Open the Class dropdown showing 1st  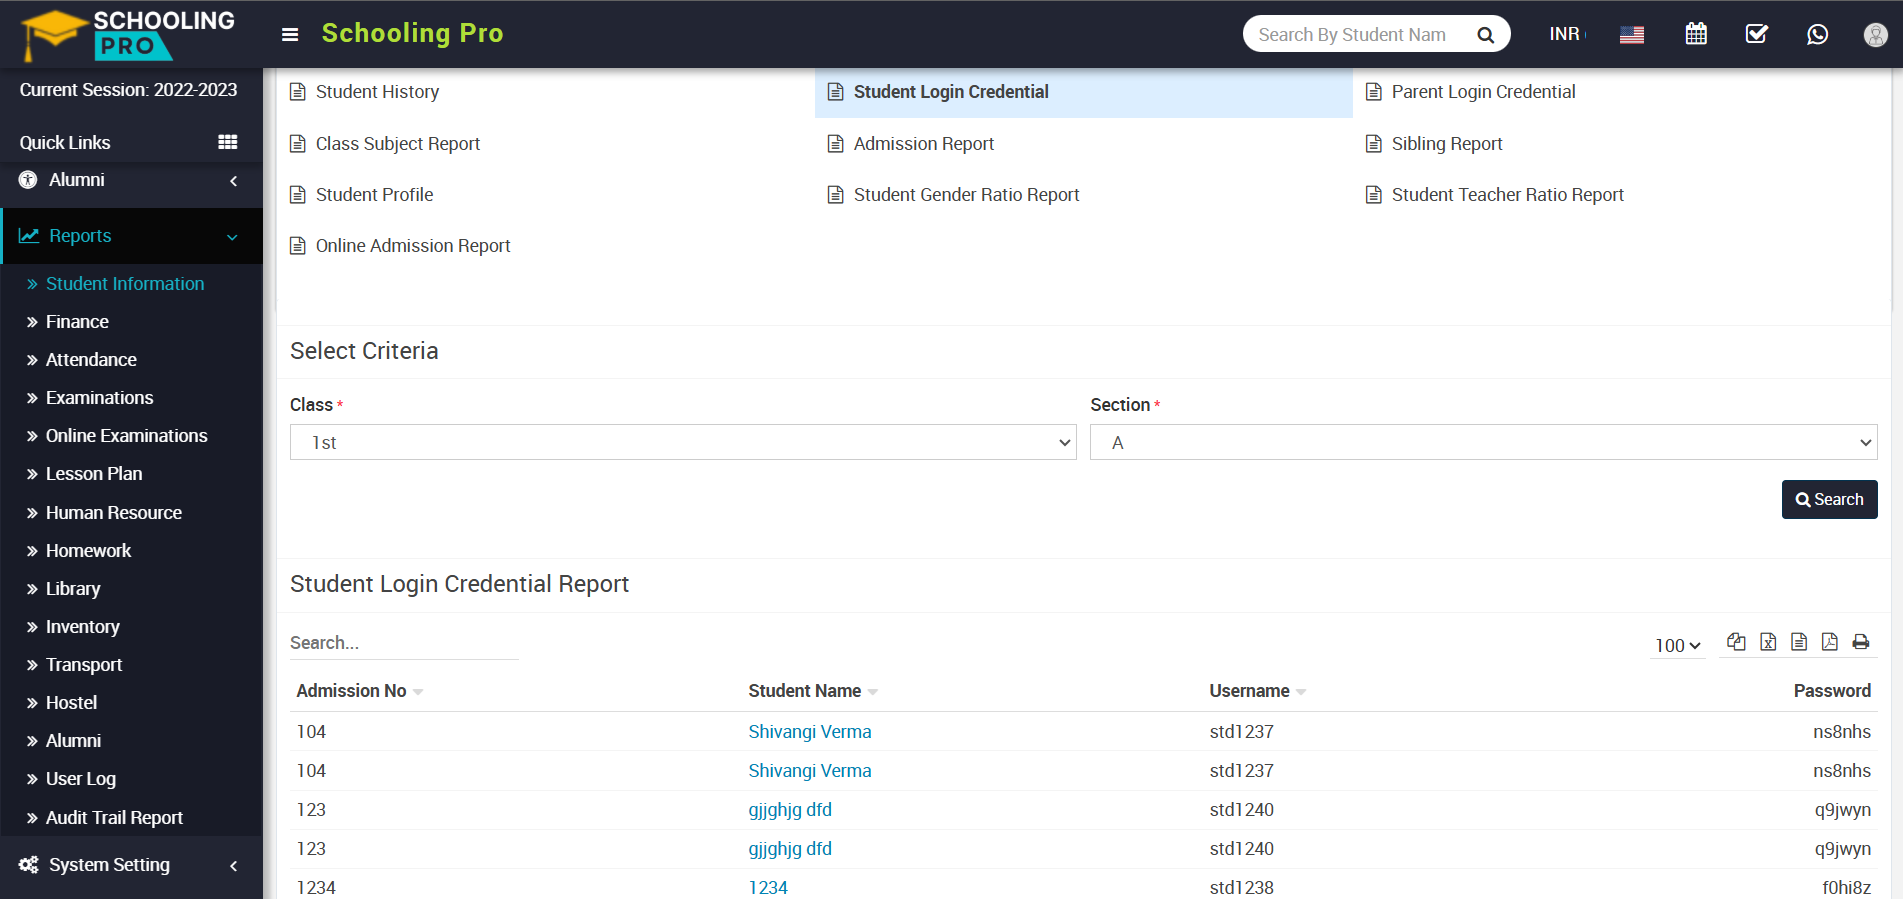[683, 442]
